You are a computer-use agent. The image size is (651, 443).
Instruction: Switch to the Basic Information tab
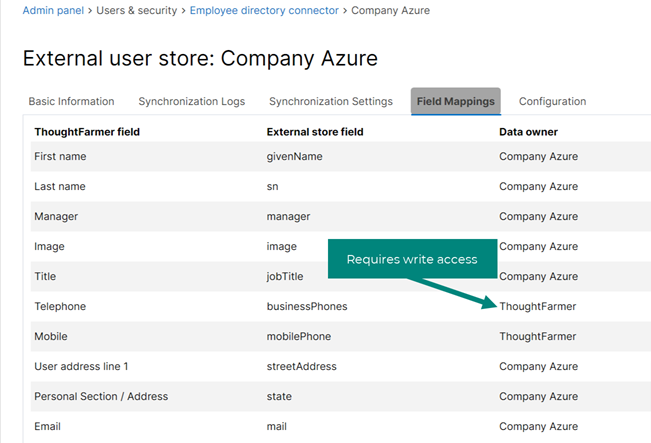click(71, 101)
